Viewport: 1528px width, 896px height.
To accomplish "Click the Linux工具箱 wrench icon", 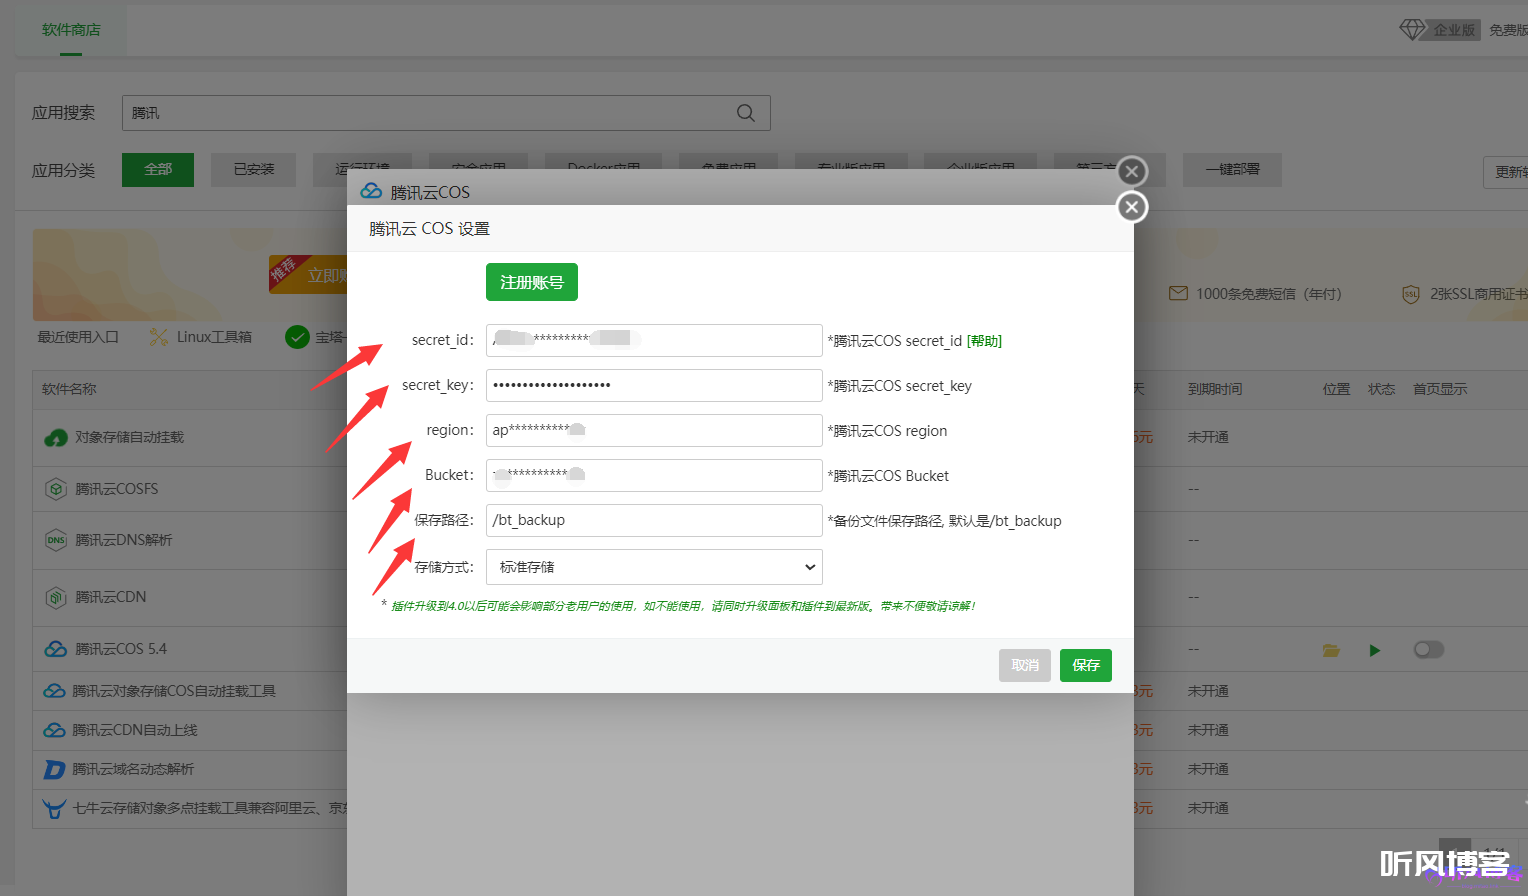I will (159, 337).
